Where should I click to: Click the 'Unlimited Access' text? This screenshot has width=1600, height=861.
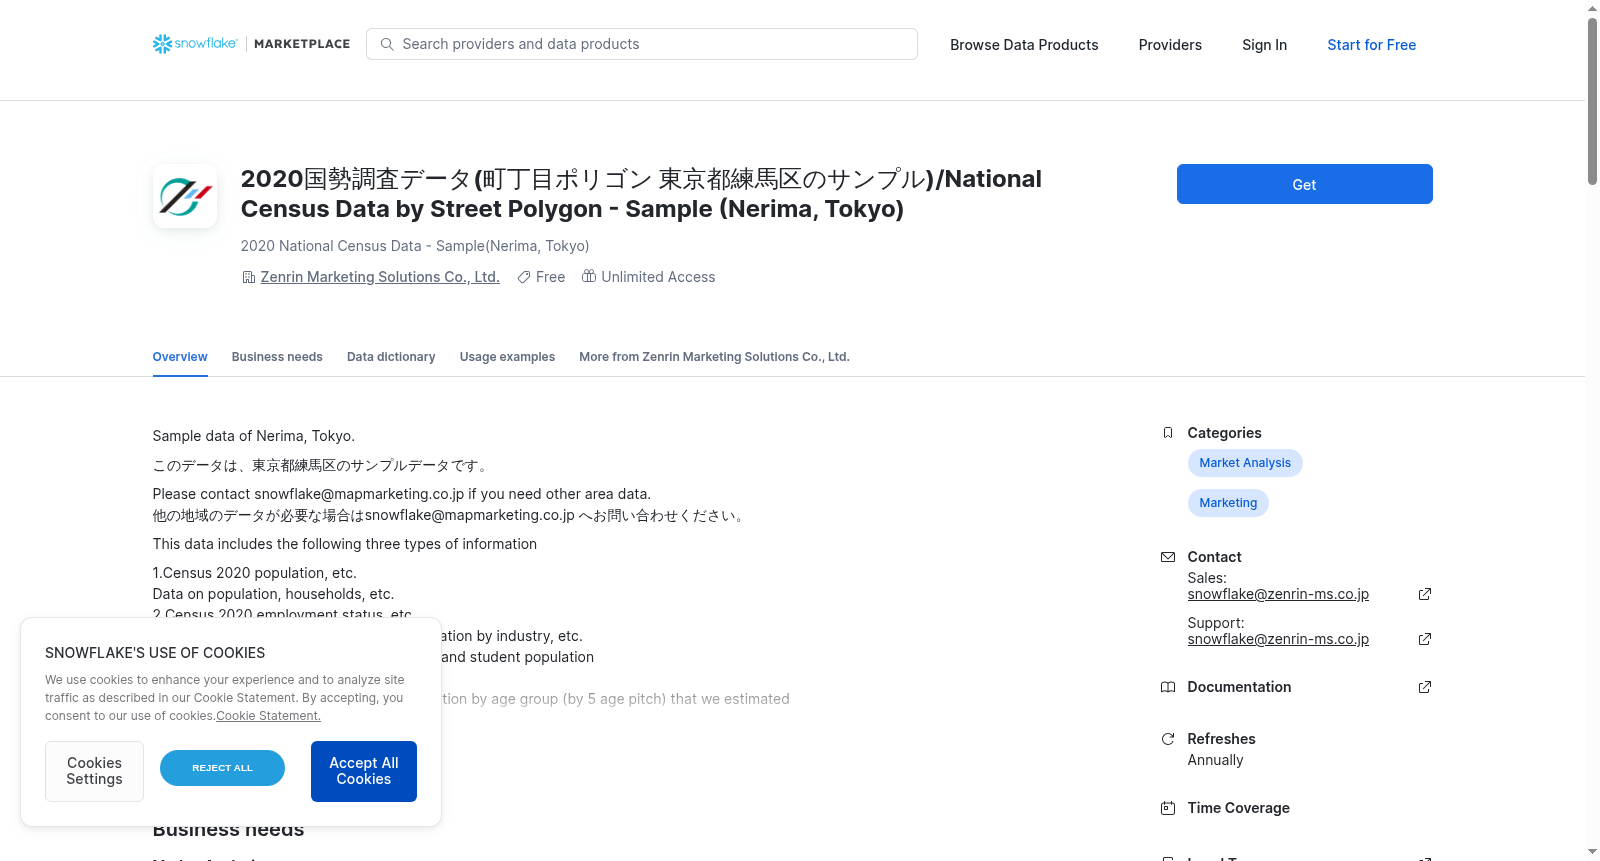pyautogui.click(x=658, y=277)
